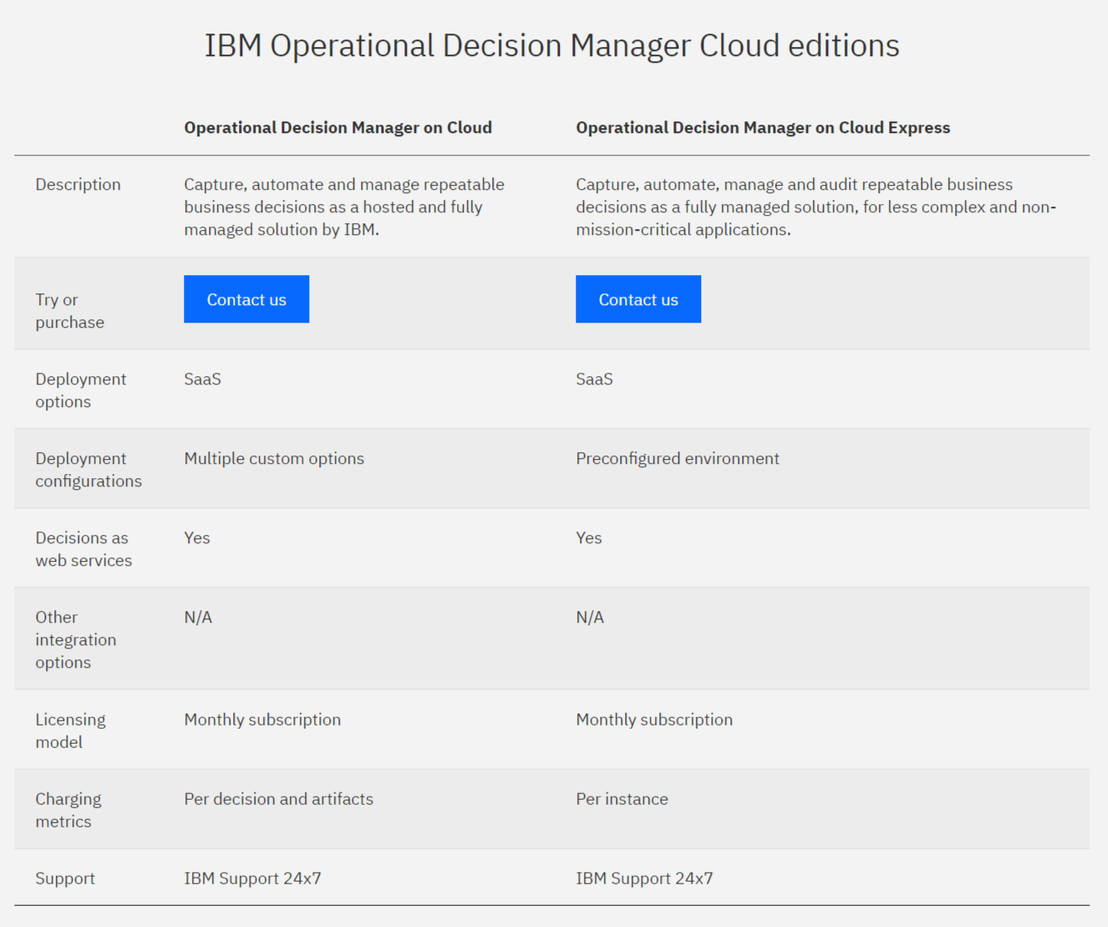1108x927 pixels.
Task: Select the Multiple custom options cell
Action: coord(273,457)
